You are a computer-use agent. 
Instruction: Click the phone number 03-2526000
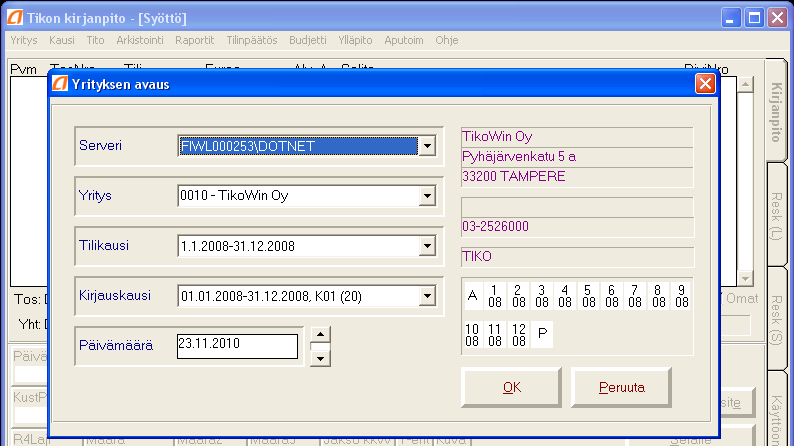click(495, 226)
